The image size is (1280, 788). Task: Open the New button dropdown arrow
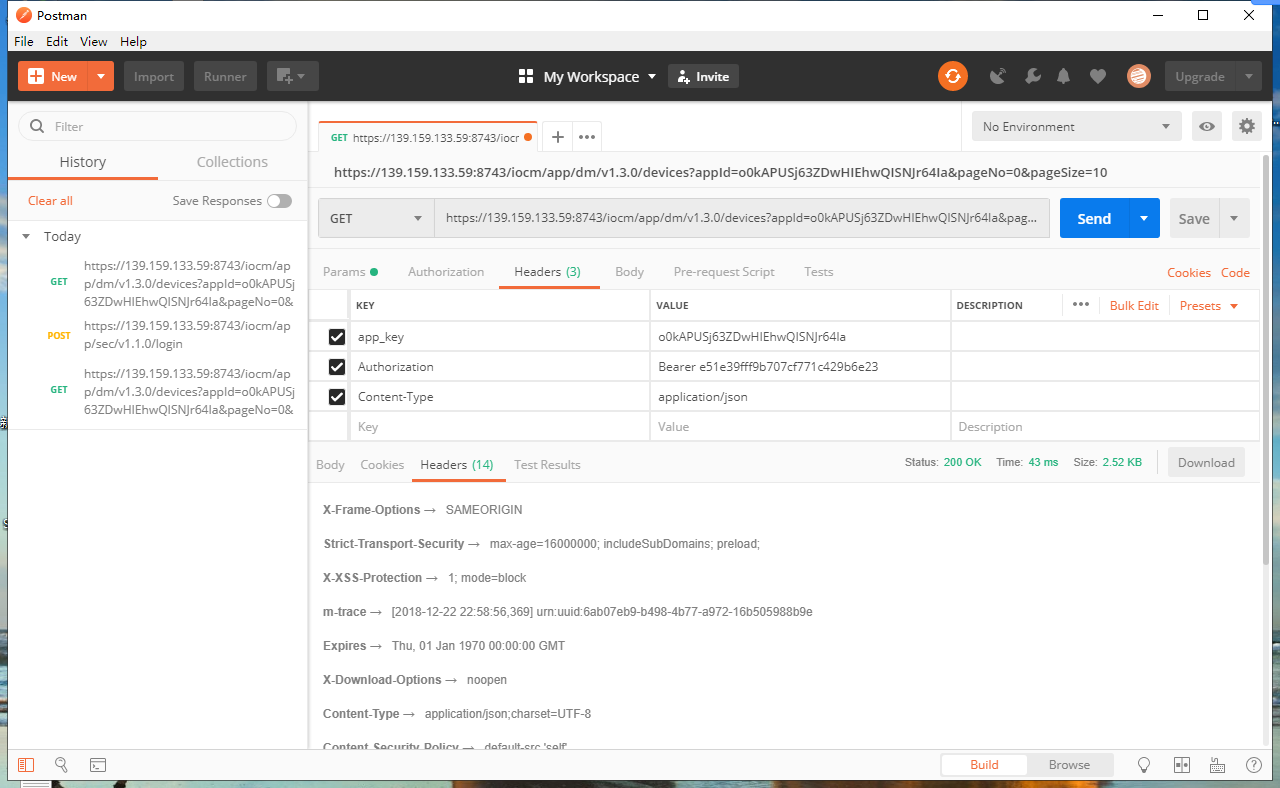click(101, 76)
